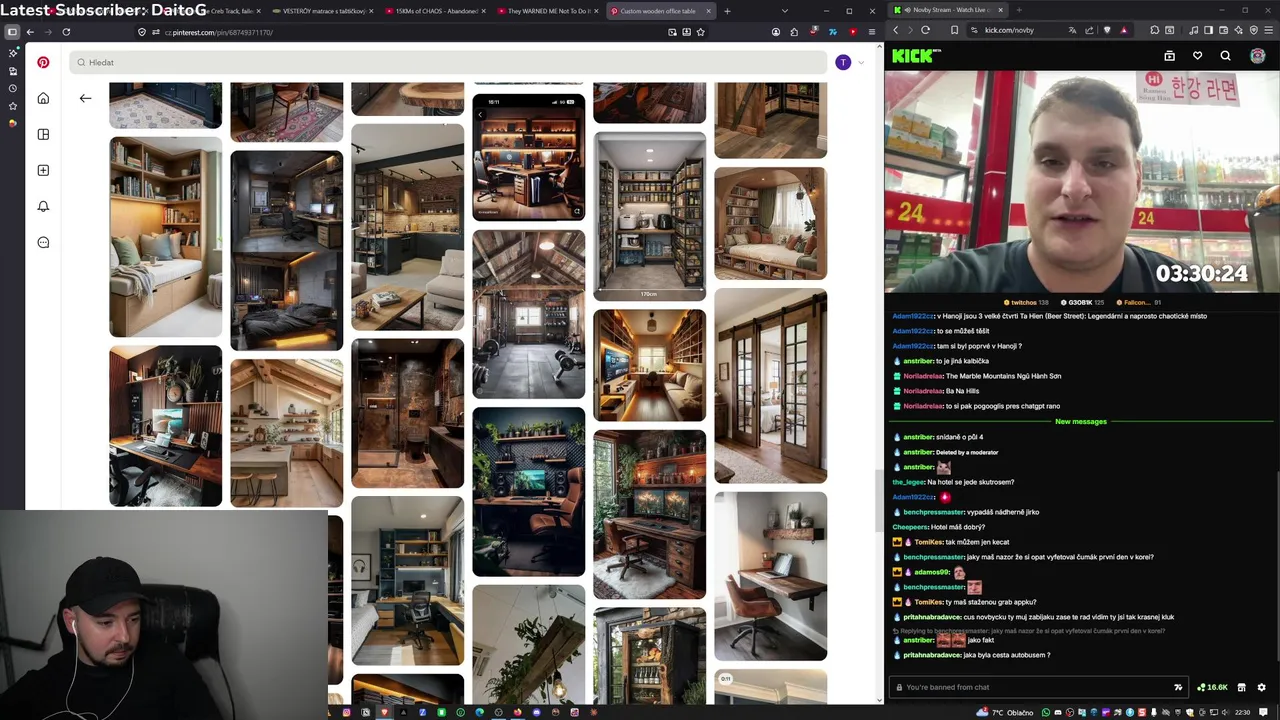Reload the Kick page
This screenshot has height=720, width=1280.
925,30
